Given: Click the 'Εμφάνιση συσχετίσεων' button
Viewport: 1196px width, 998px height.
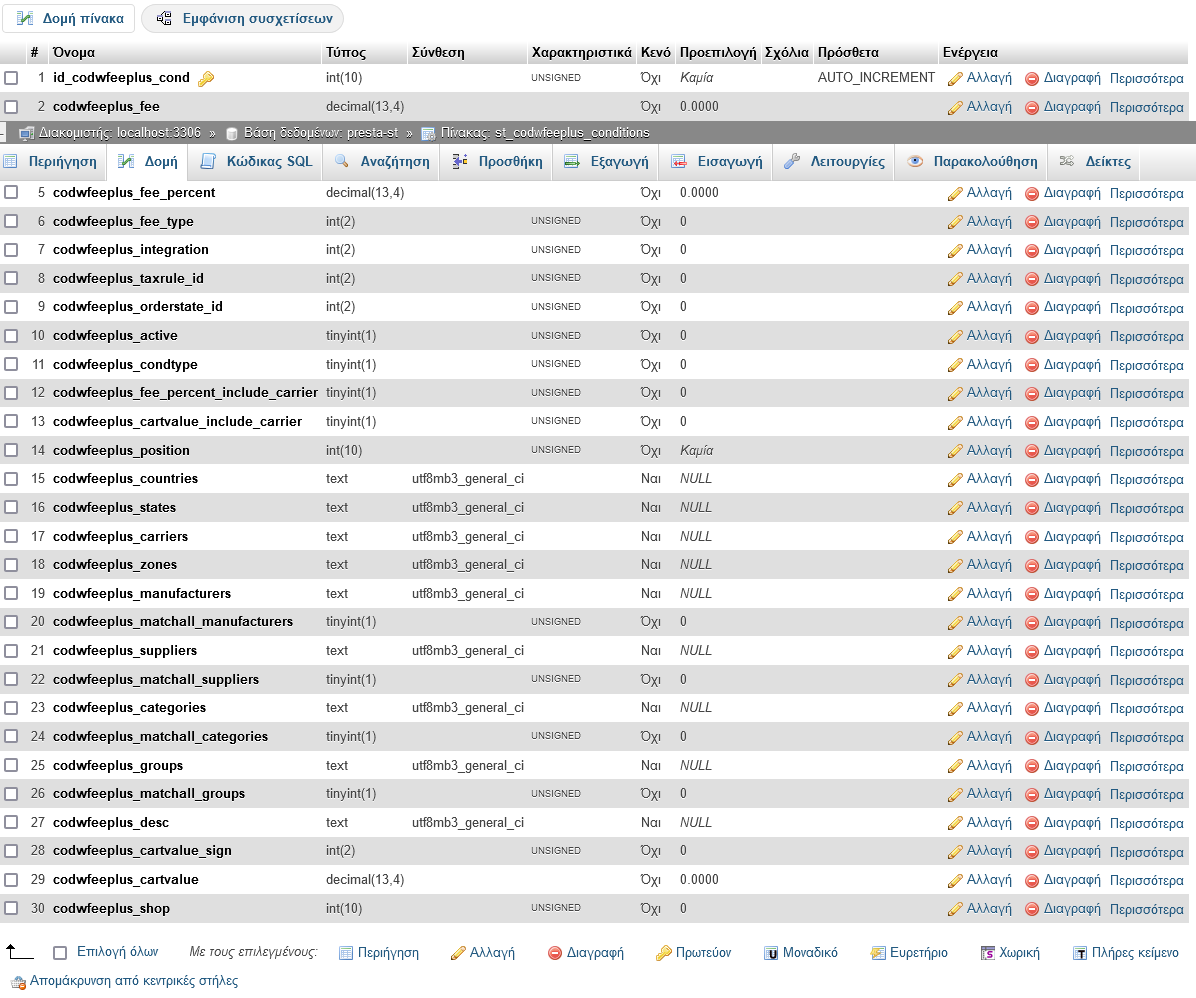Looking at the screenshot, I should coord(243,18).
